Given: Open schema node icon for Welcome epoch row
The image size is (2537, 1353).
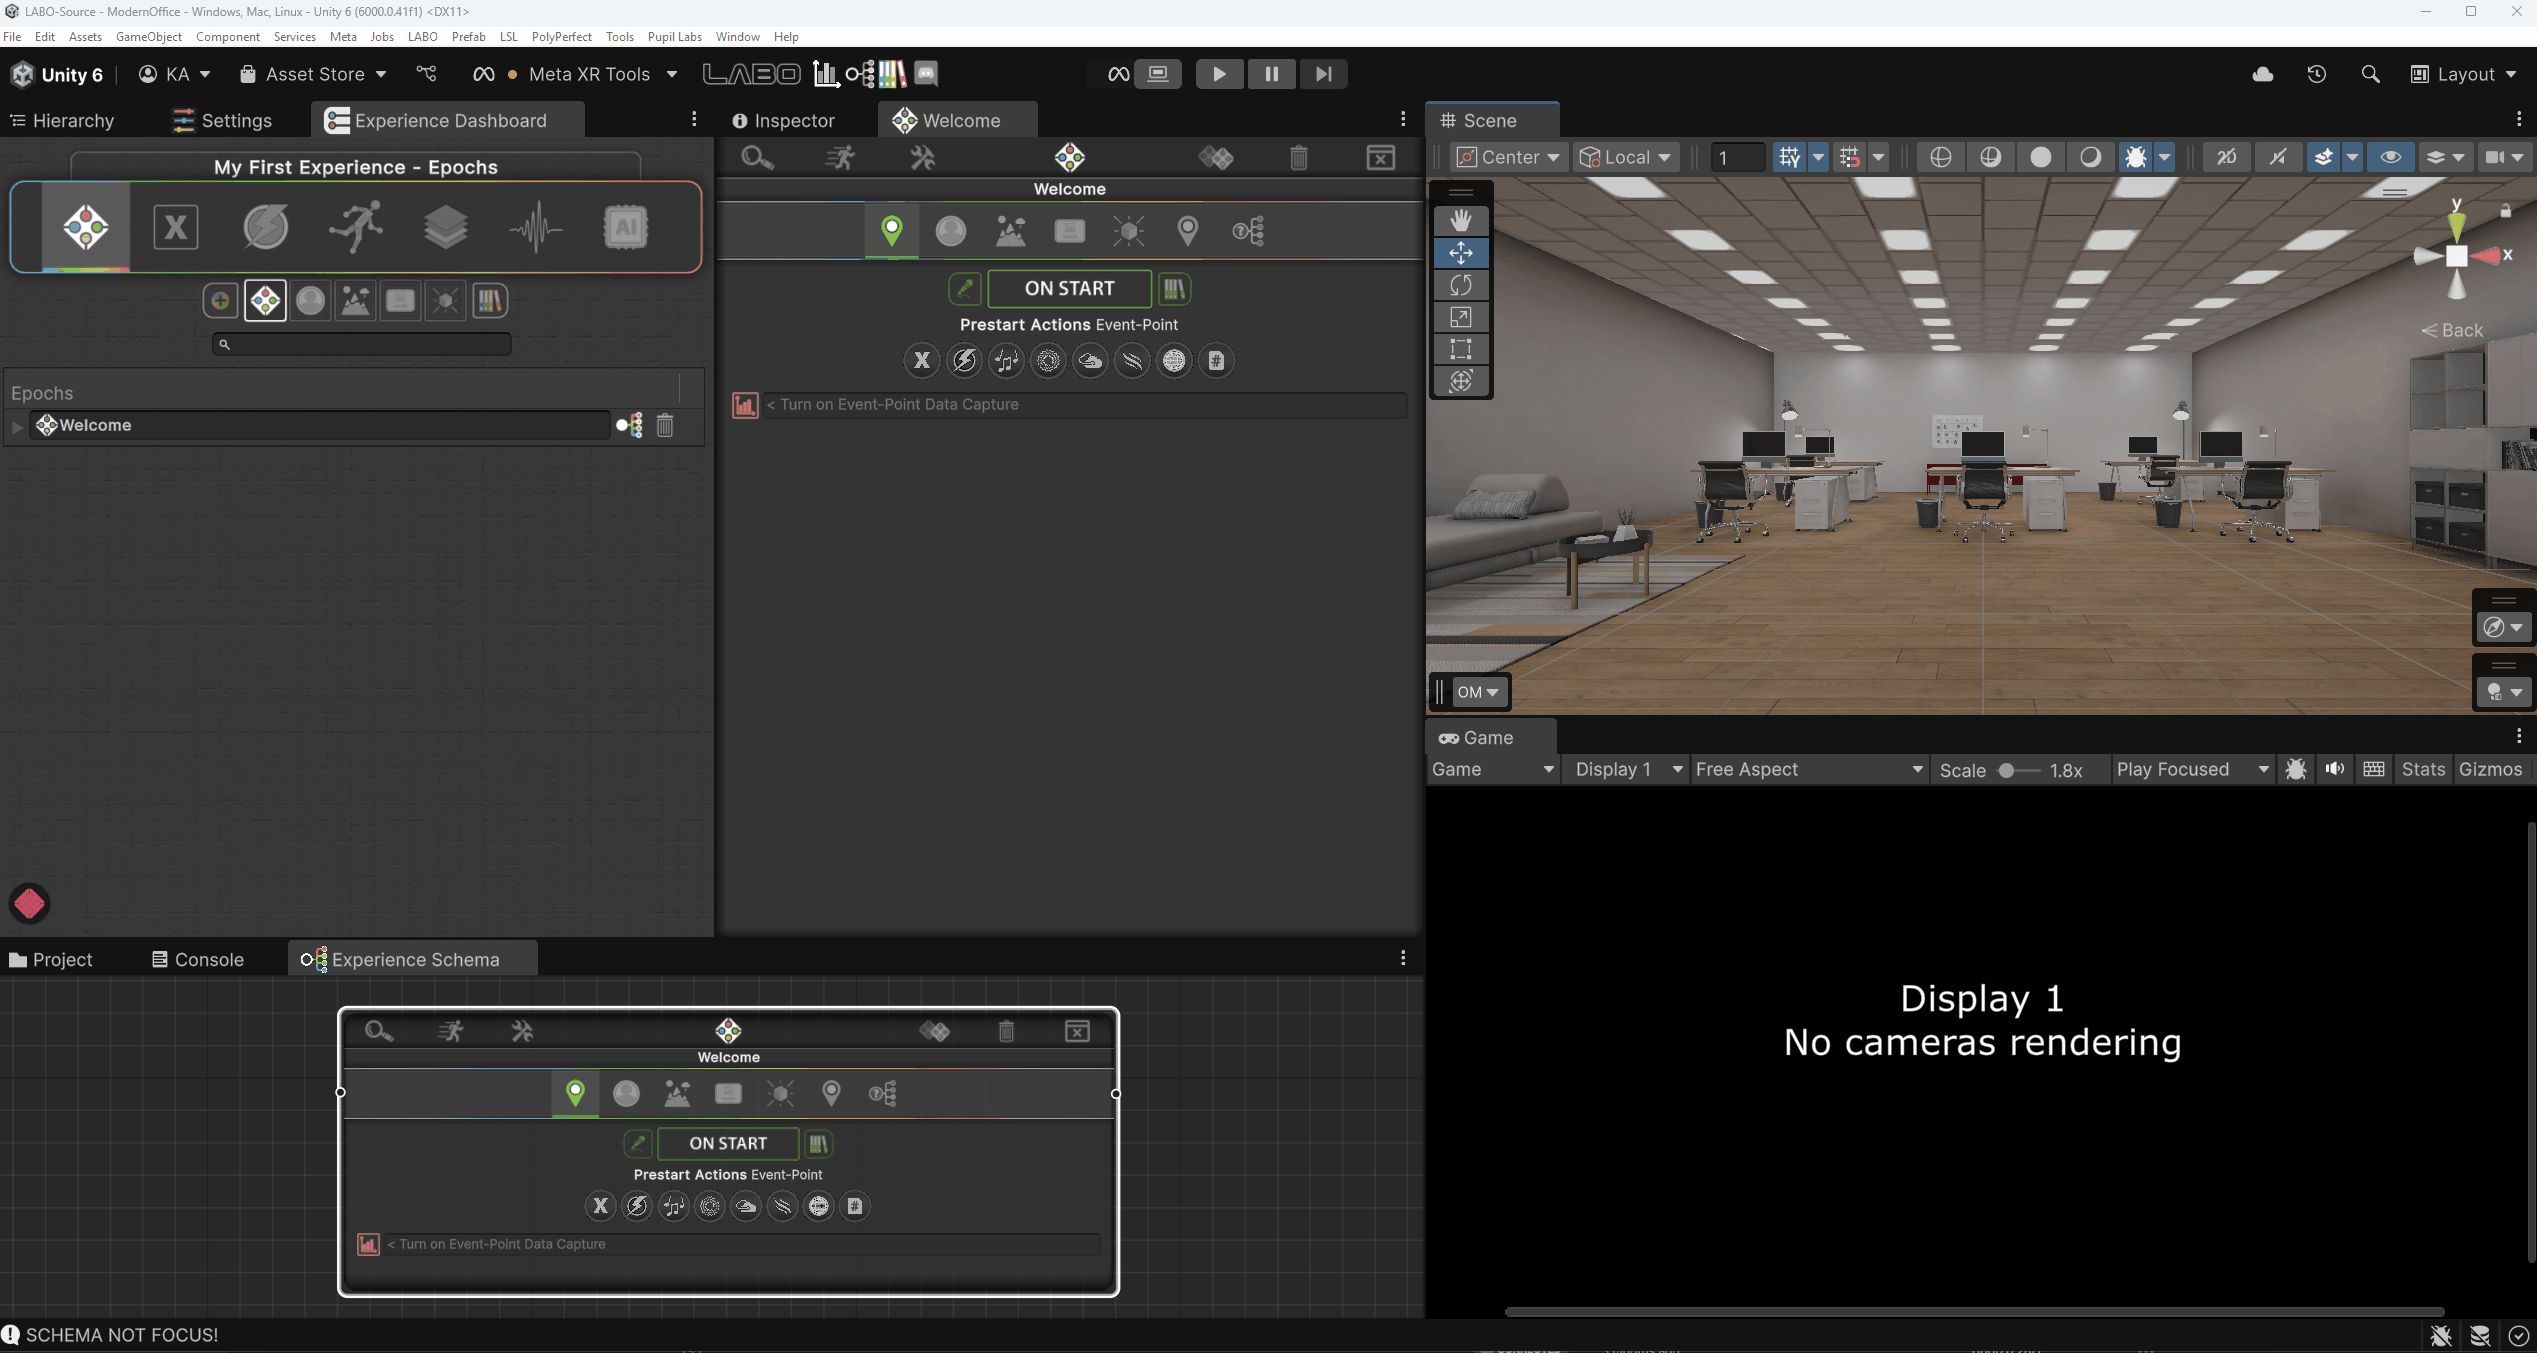Looking at the screenshot, I should click(x=629, y=426).
